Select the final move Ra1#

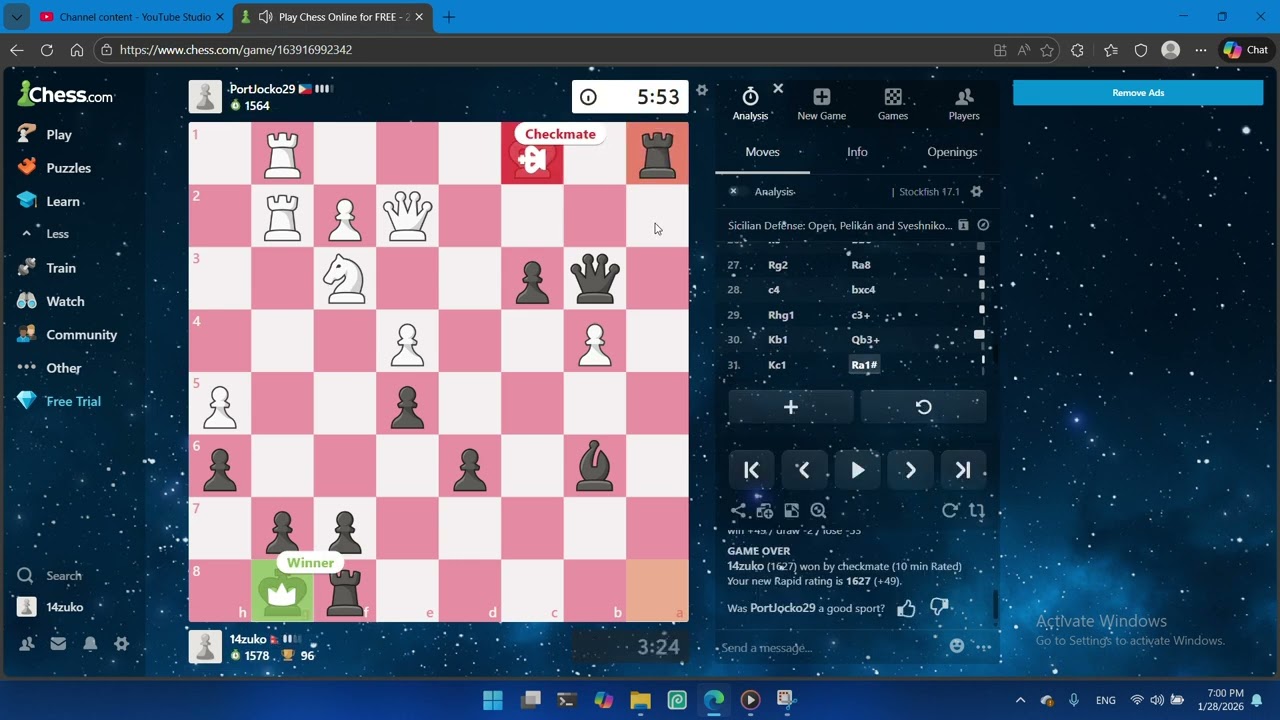(864, 365)
